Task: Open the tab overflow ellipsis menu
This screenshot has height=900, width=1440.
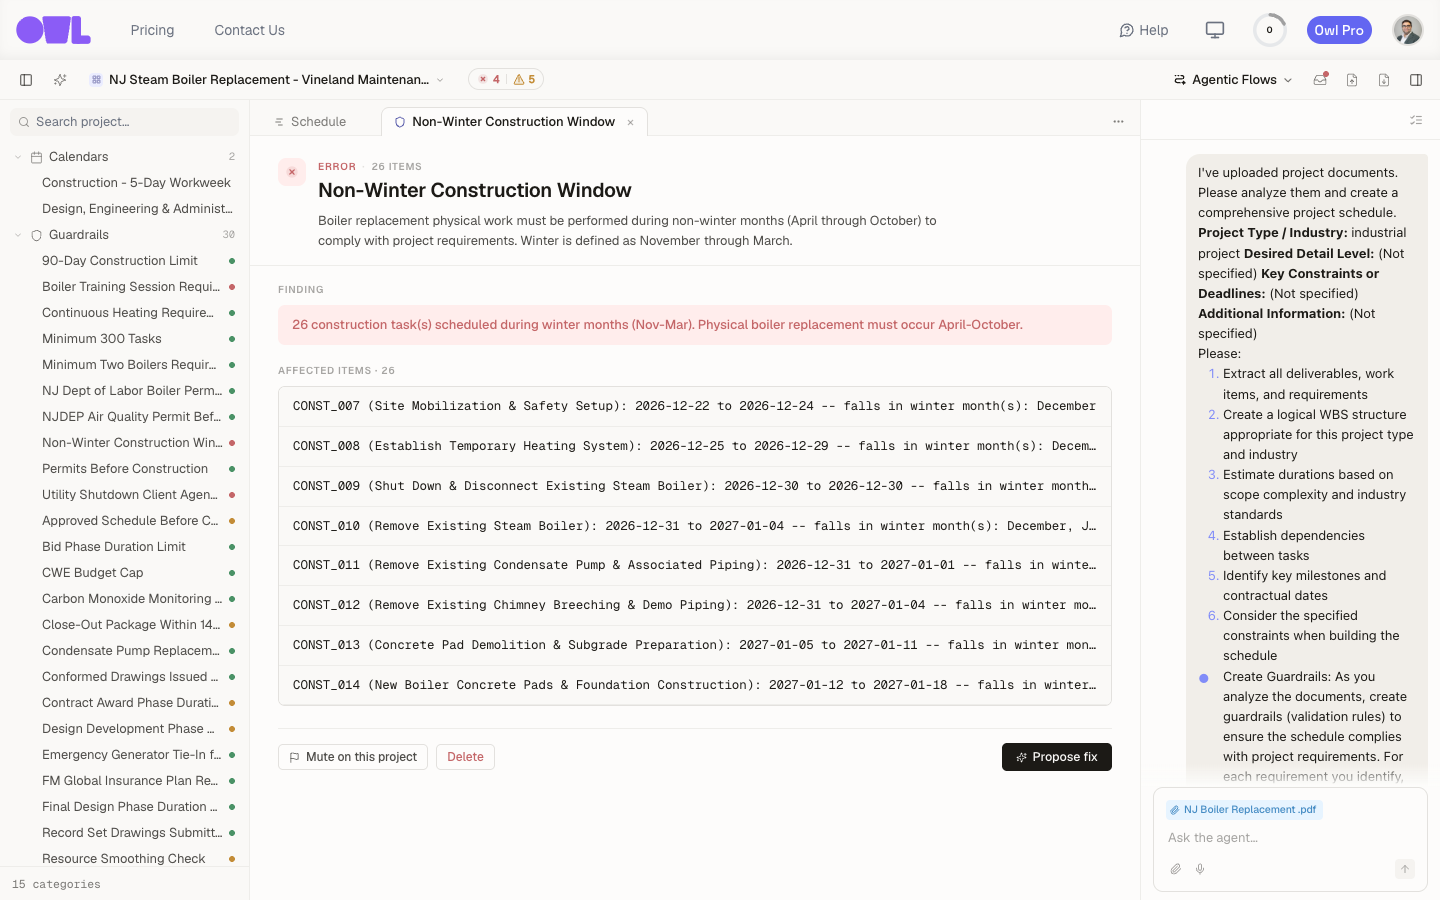Action: [1118, 122]
